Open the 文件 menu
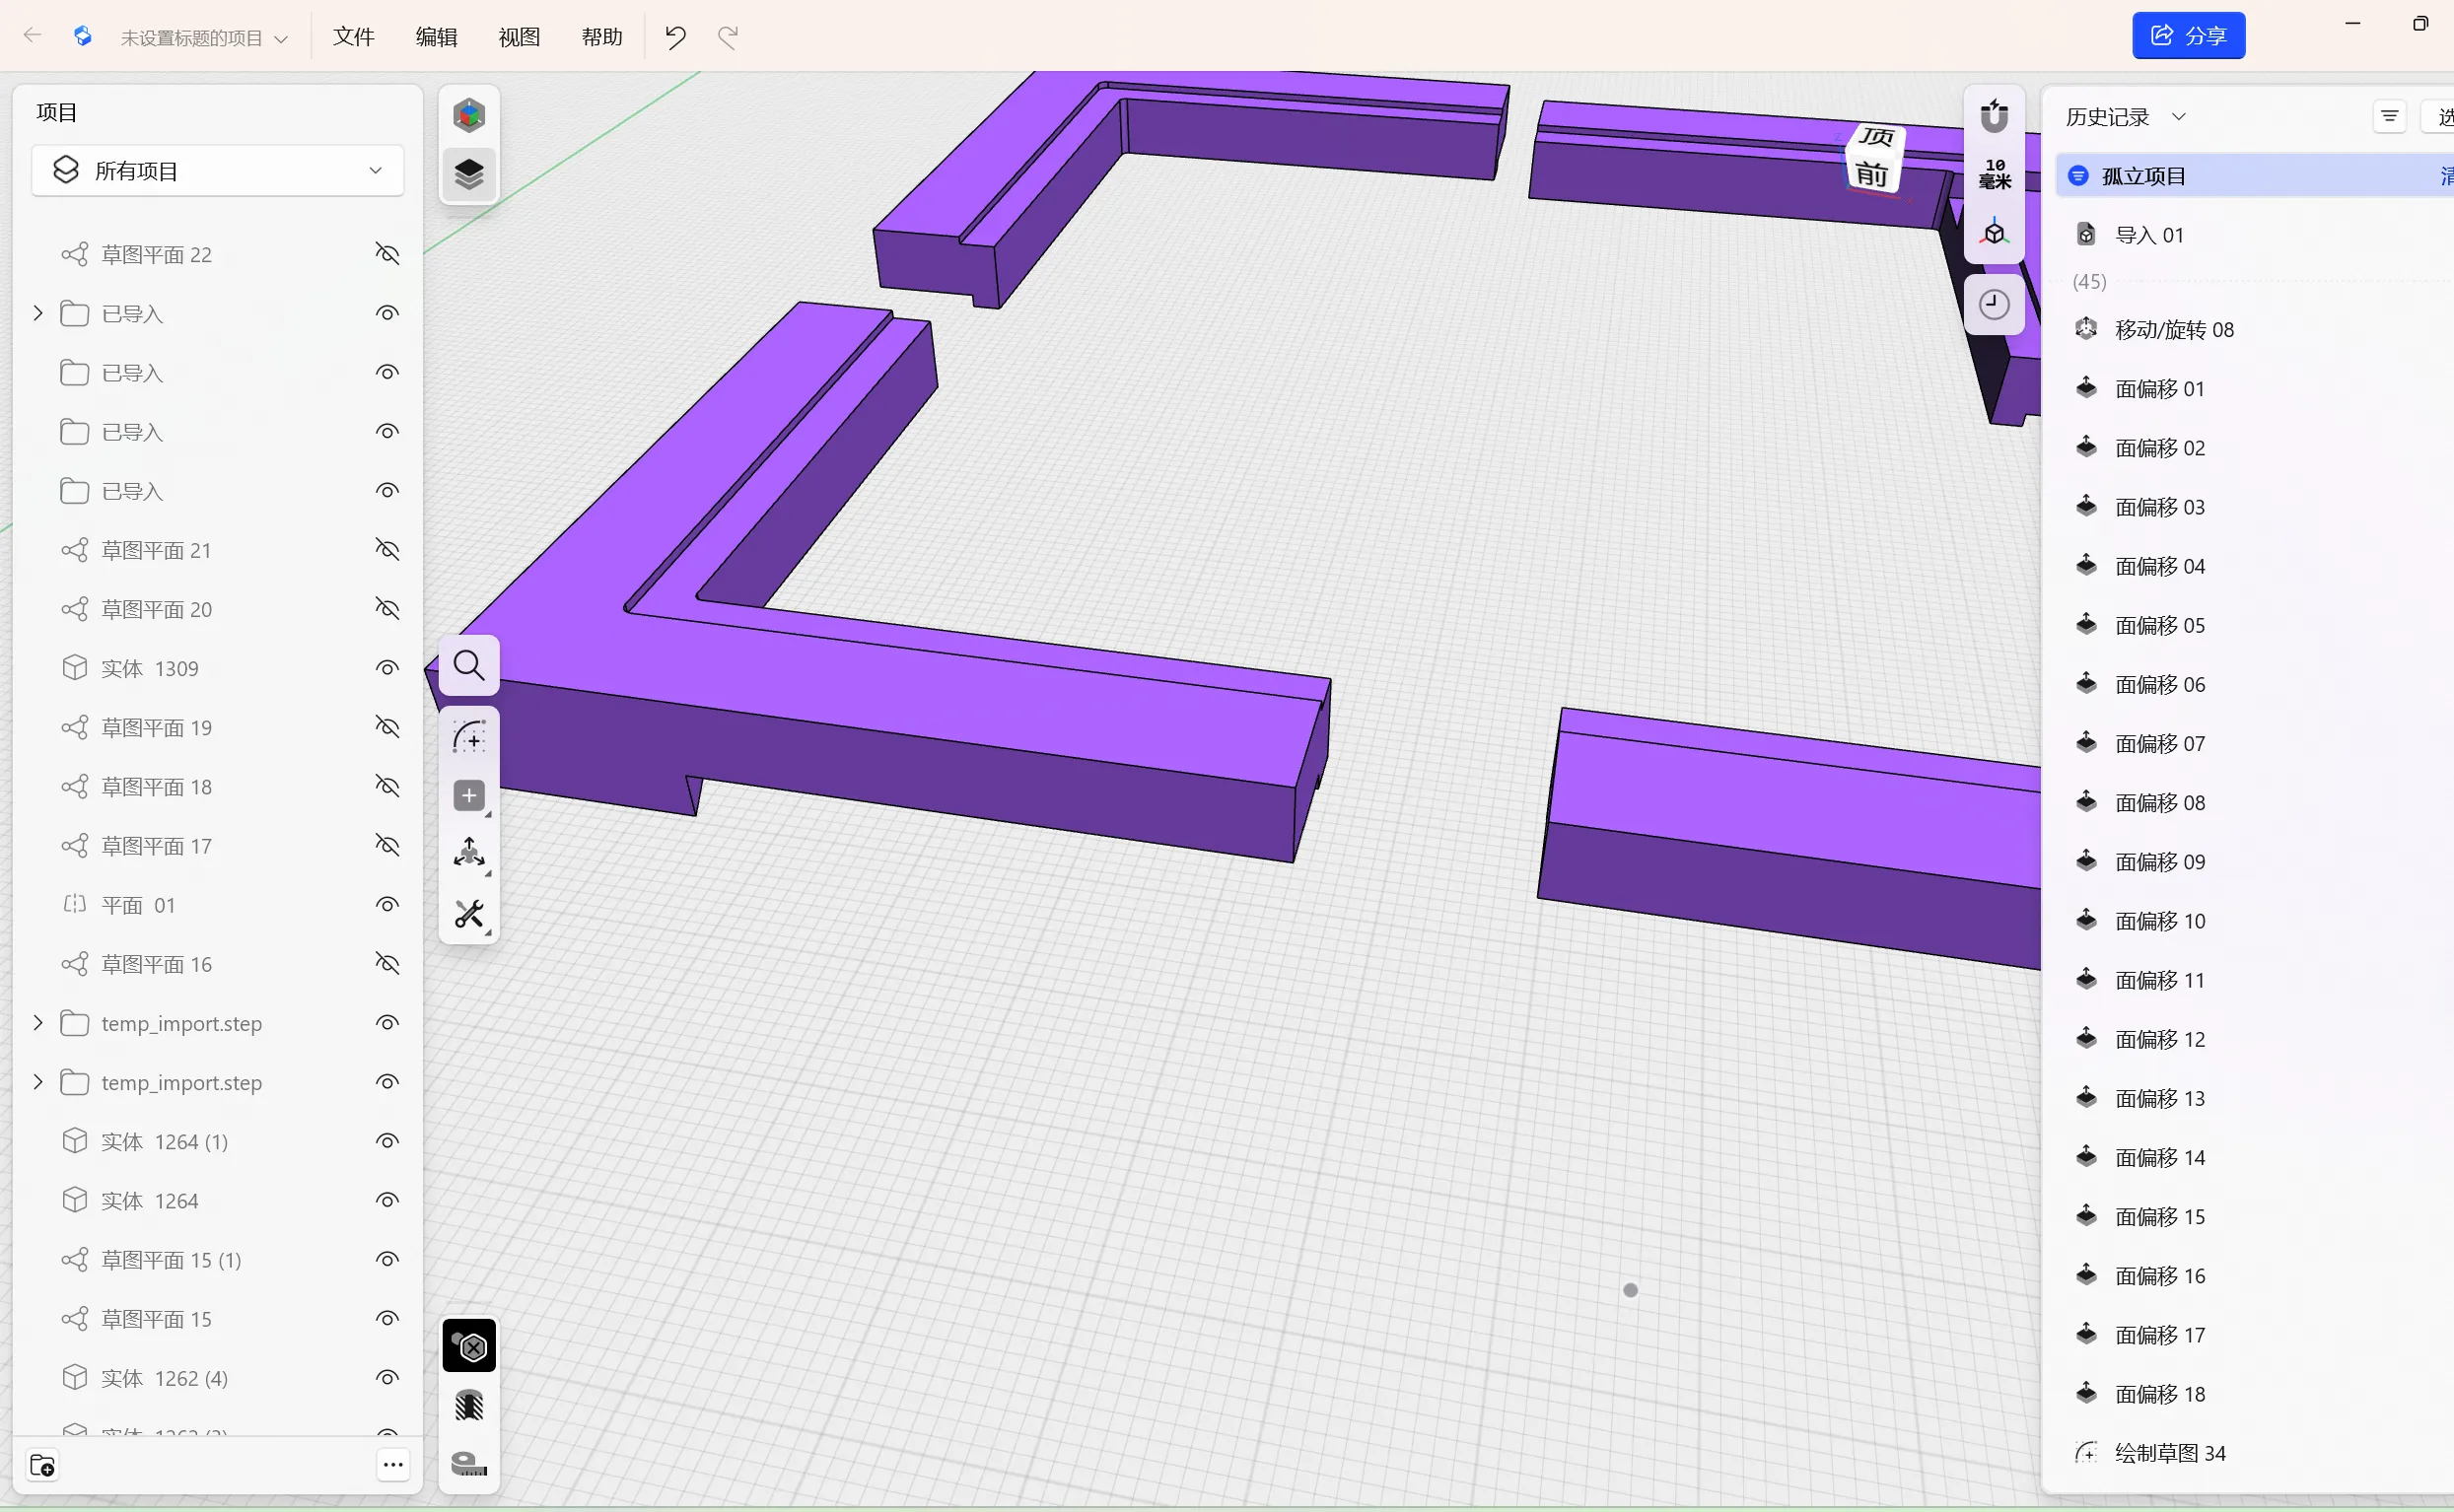 pos(353,37)
